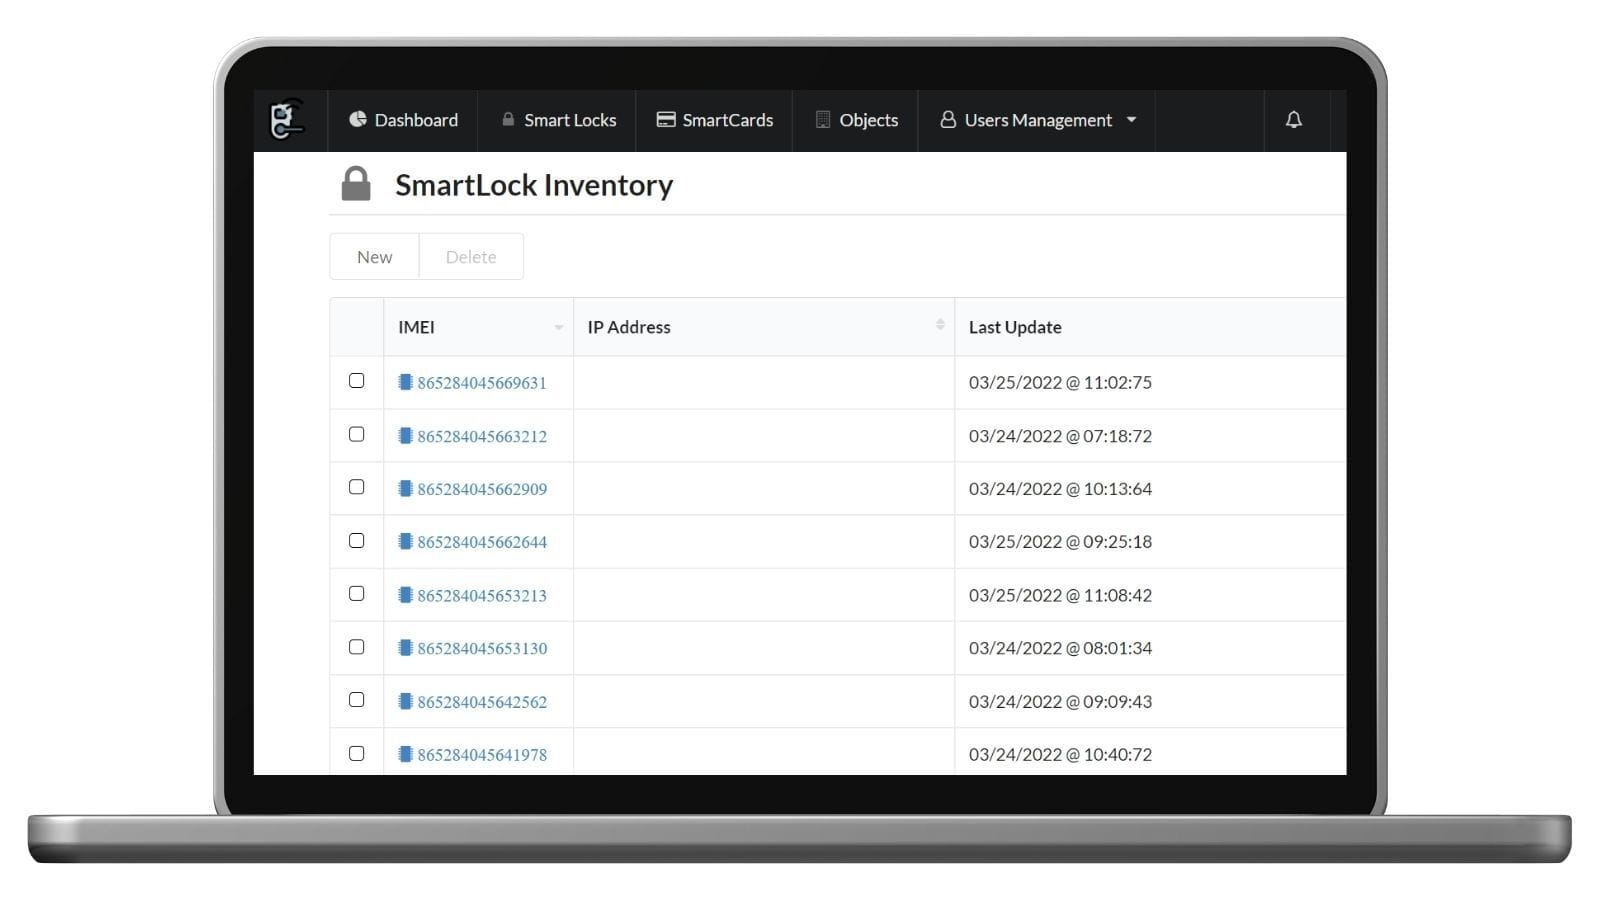The image size is (1600, 900).
Task: Tick checkbox for lock 865284045669631
Action: pyautogui.click(x=356, y=381)
